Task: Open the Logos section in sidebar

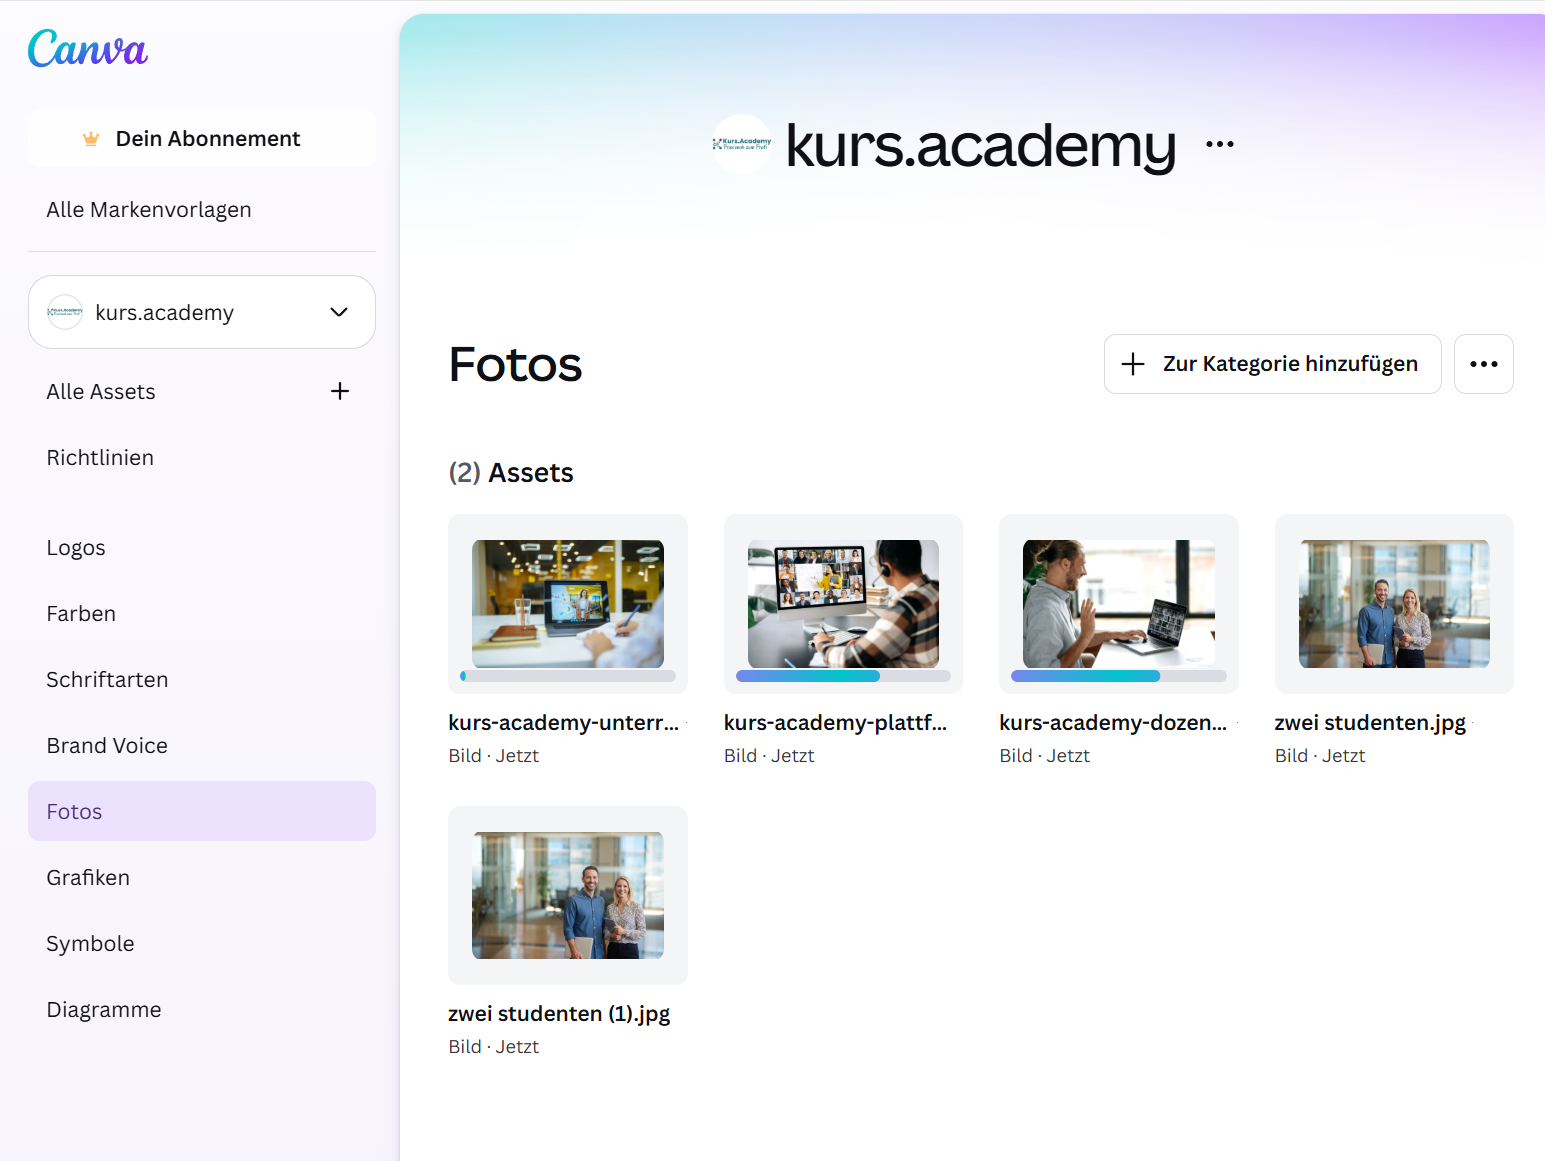Action: pyautogui.click(x=76, y=548)
